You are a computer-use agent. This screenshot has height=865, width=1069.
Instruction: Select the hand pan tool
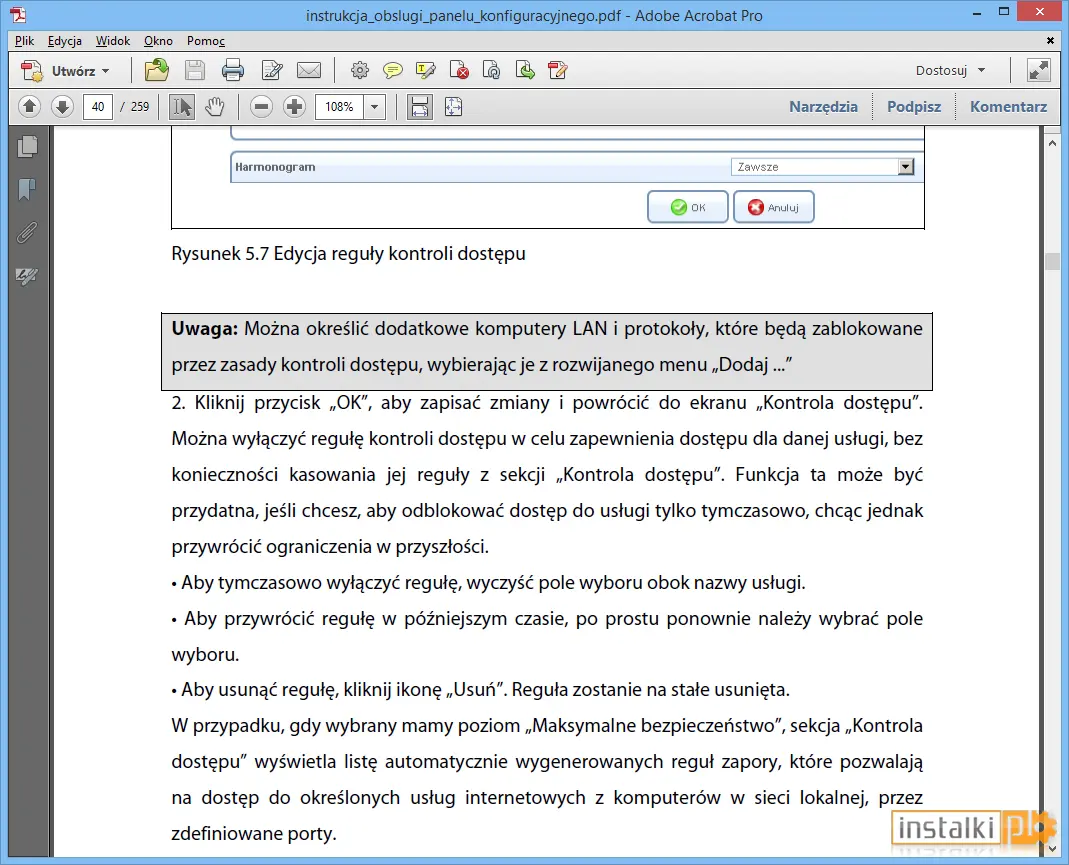coord(215,107)
